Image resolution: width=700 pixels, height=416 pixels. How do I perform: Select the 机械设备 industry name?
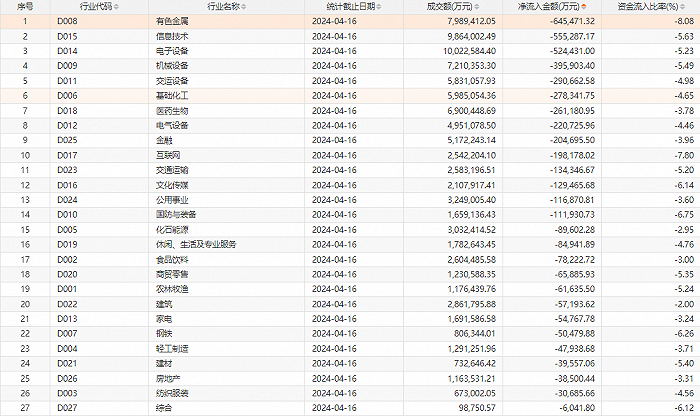point(172,66)
